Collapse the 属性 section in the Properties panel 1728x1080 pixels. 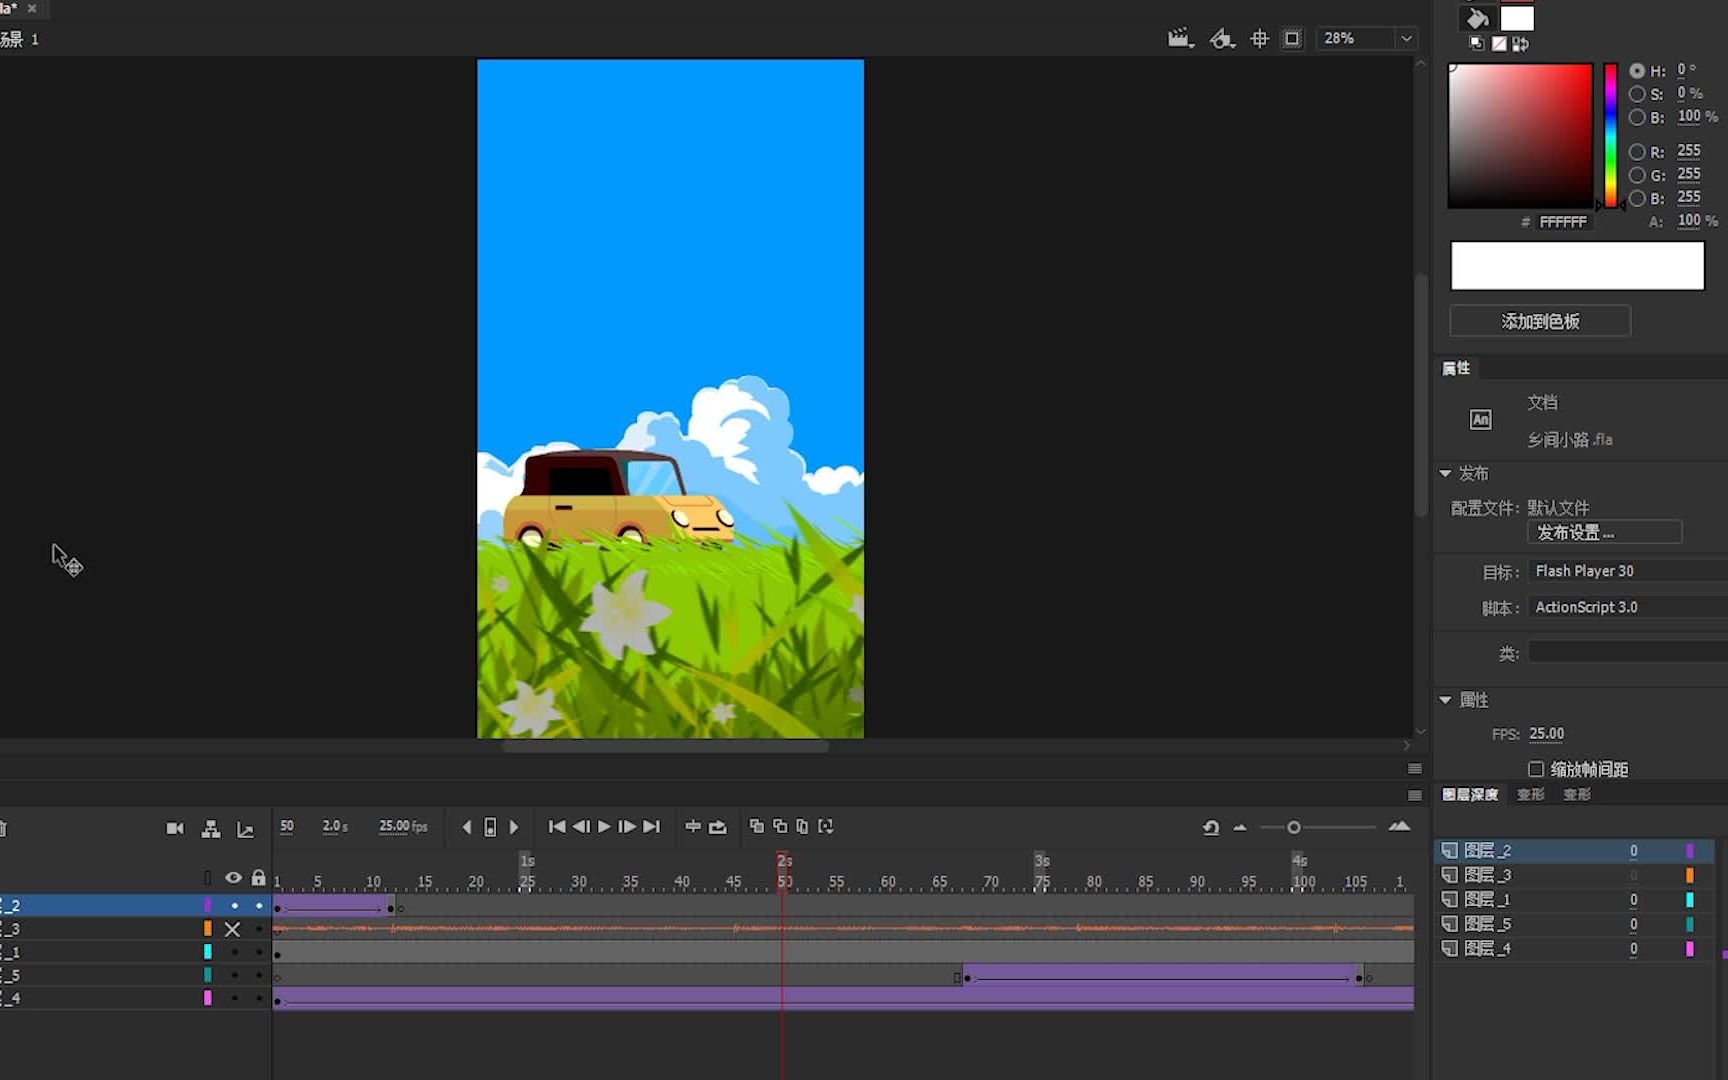coord(1445,700)
